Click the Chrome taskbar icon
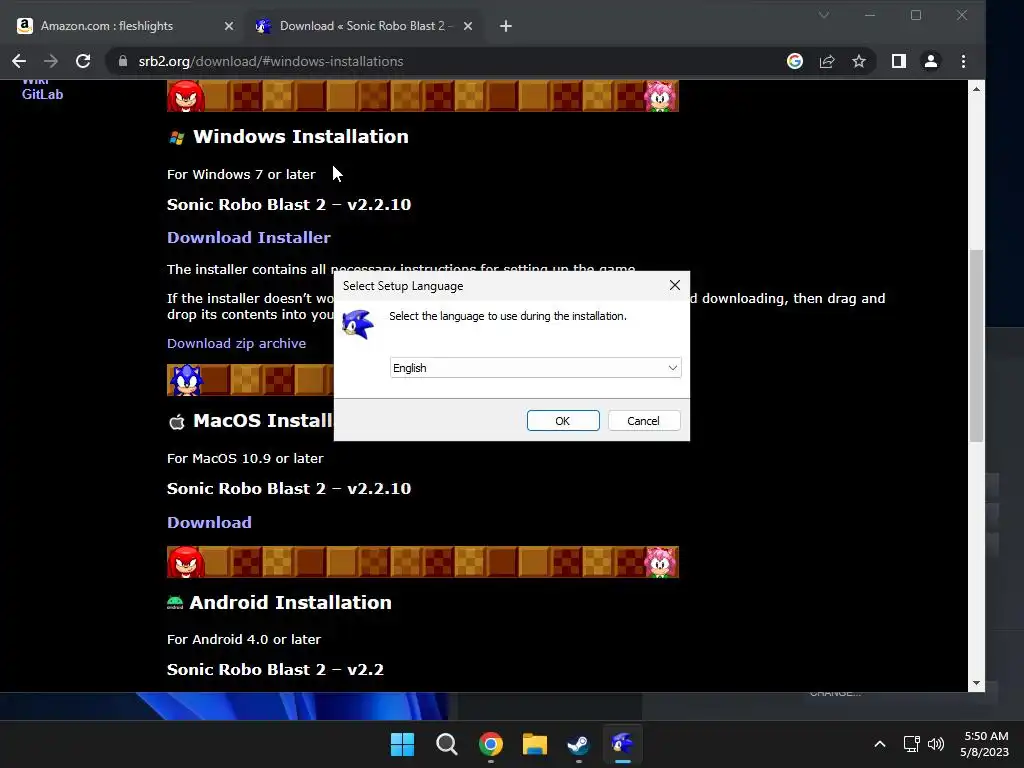This screenshot has height=768, width=1024. [x=490, y=744]
